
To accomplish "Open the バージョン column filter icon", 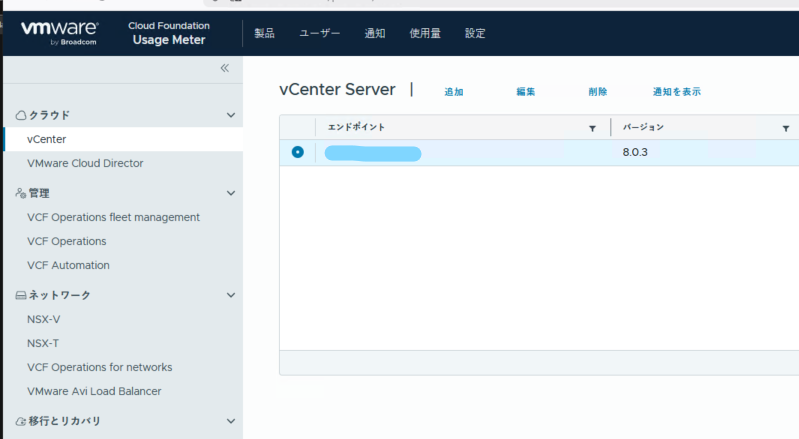I will click(x=786, y=128).
